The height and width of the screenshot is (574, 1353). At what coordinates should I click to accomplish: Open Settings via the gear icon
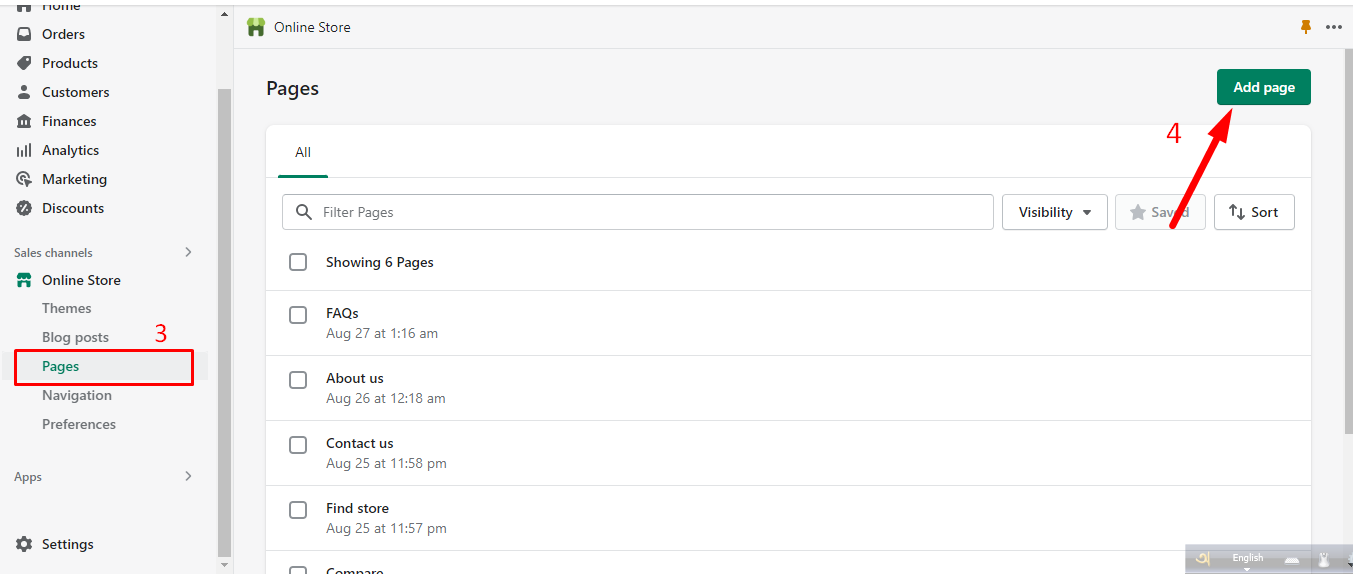24,544
